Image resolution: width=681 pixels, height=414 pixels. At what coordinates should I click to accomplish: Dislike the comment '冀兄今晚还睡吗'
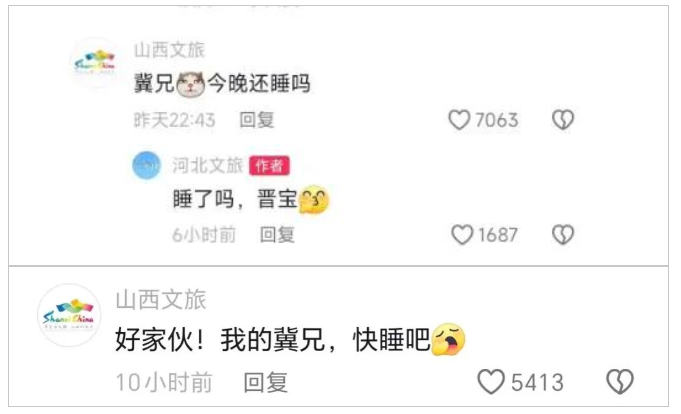pos(563,120)
